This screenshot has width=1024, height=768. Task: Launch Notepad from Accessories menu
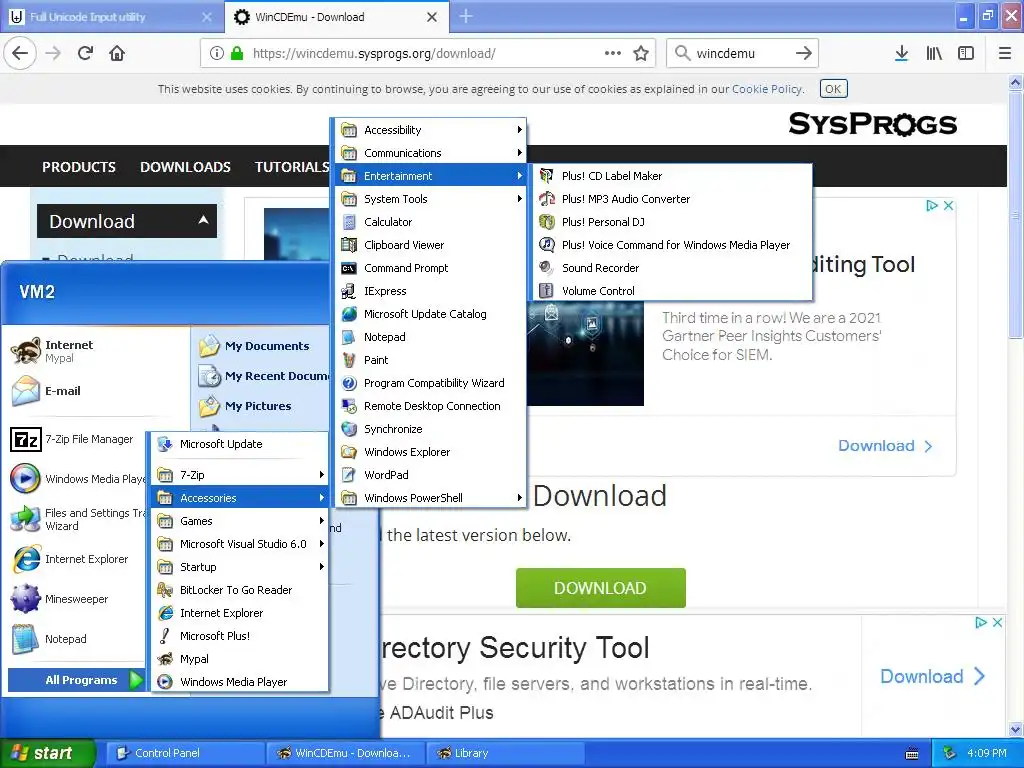tap(431, 337)
